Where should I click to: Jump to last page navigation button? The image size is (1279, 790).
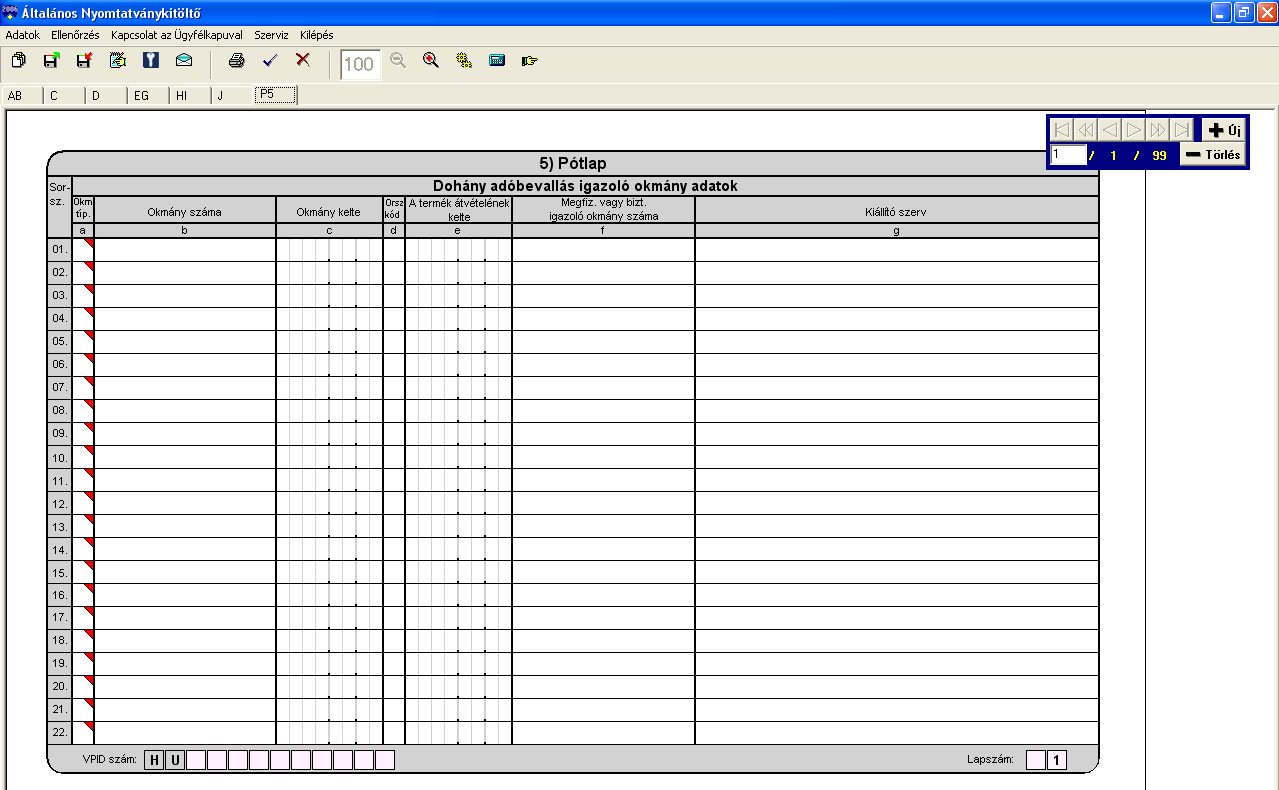click(1182, 130)
